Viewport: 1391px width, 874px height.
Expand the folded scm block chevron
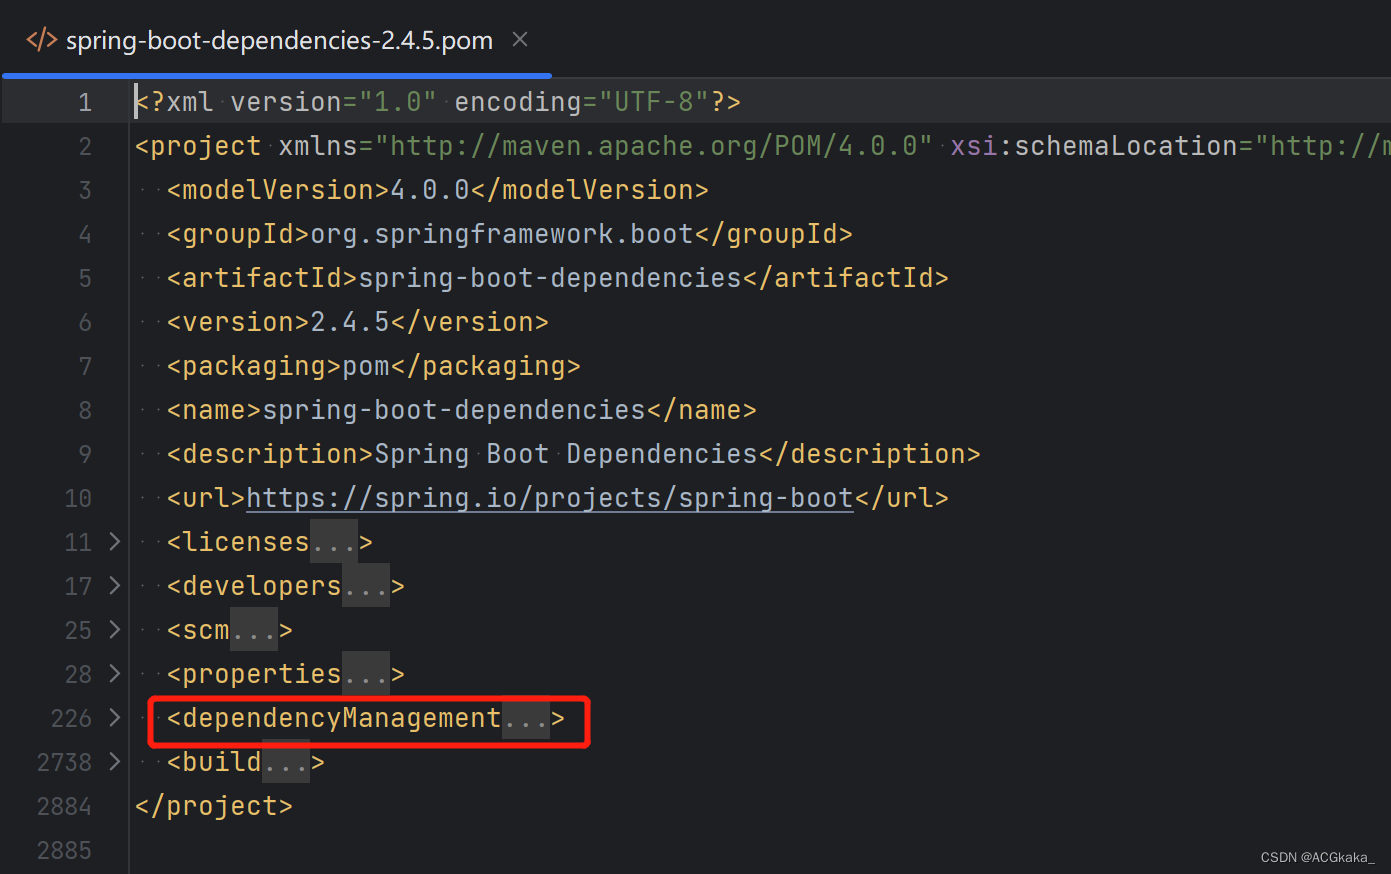pyautogui.click(x=114, y=630)
